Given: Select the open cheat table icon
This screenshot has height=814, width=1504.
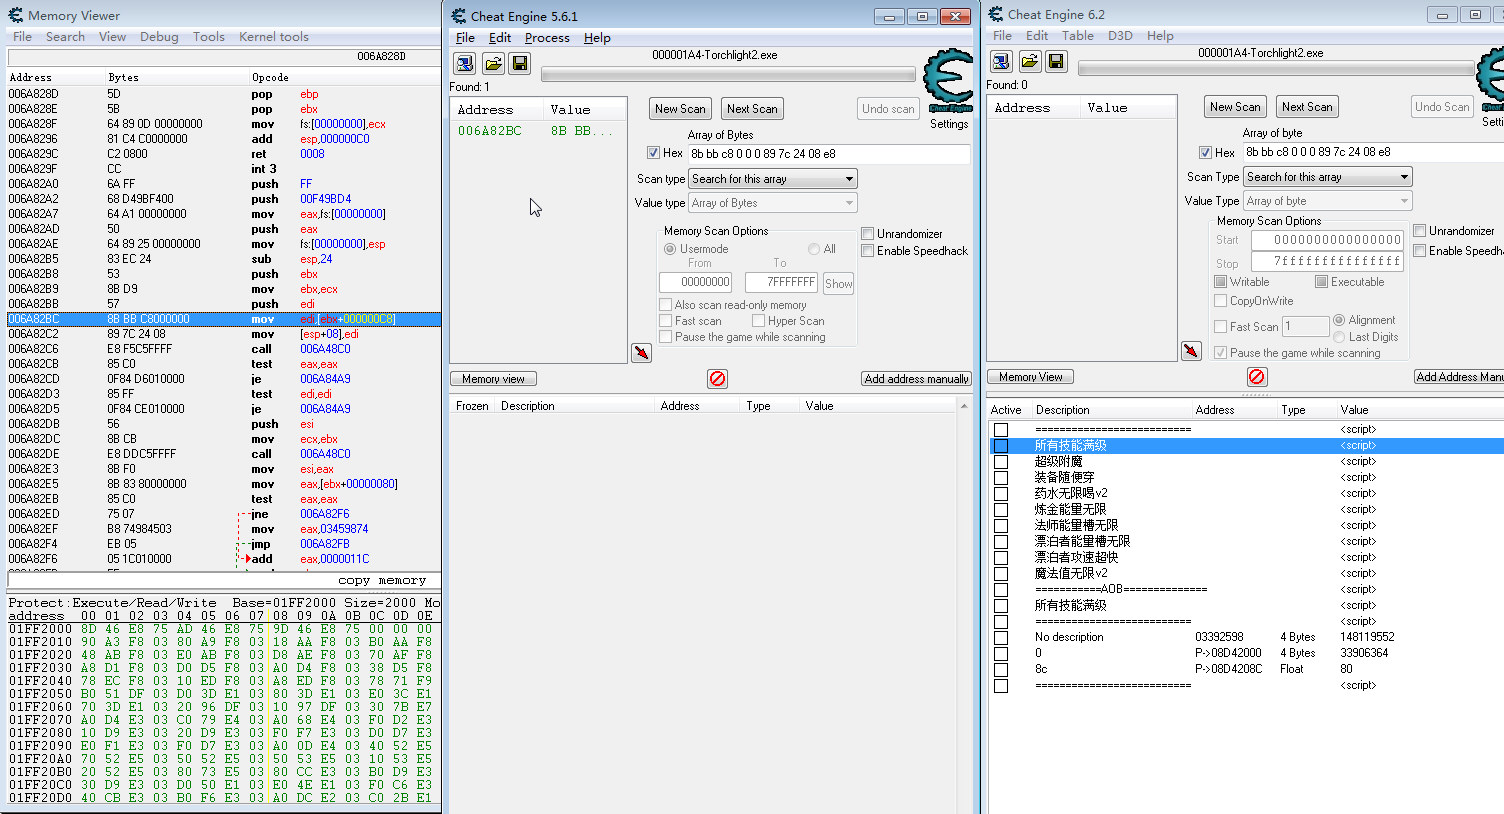Looking at the screenshot, I should pos(493,62).
